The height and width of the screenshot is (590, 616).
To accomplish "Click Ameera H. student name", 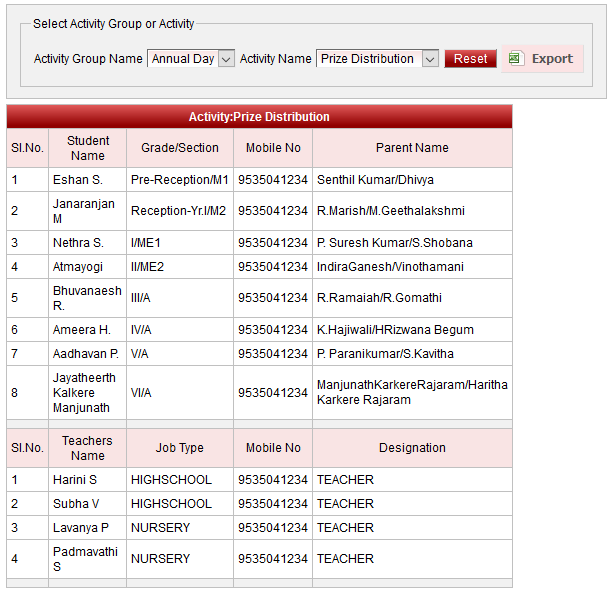I will click(81, 330).
